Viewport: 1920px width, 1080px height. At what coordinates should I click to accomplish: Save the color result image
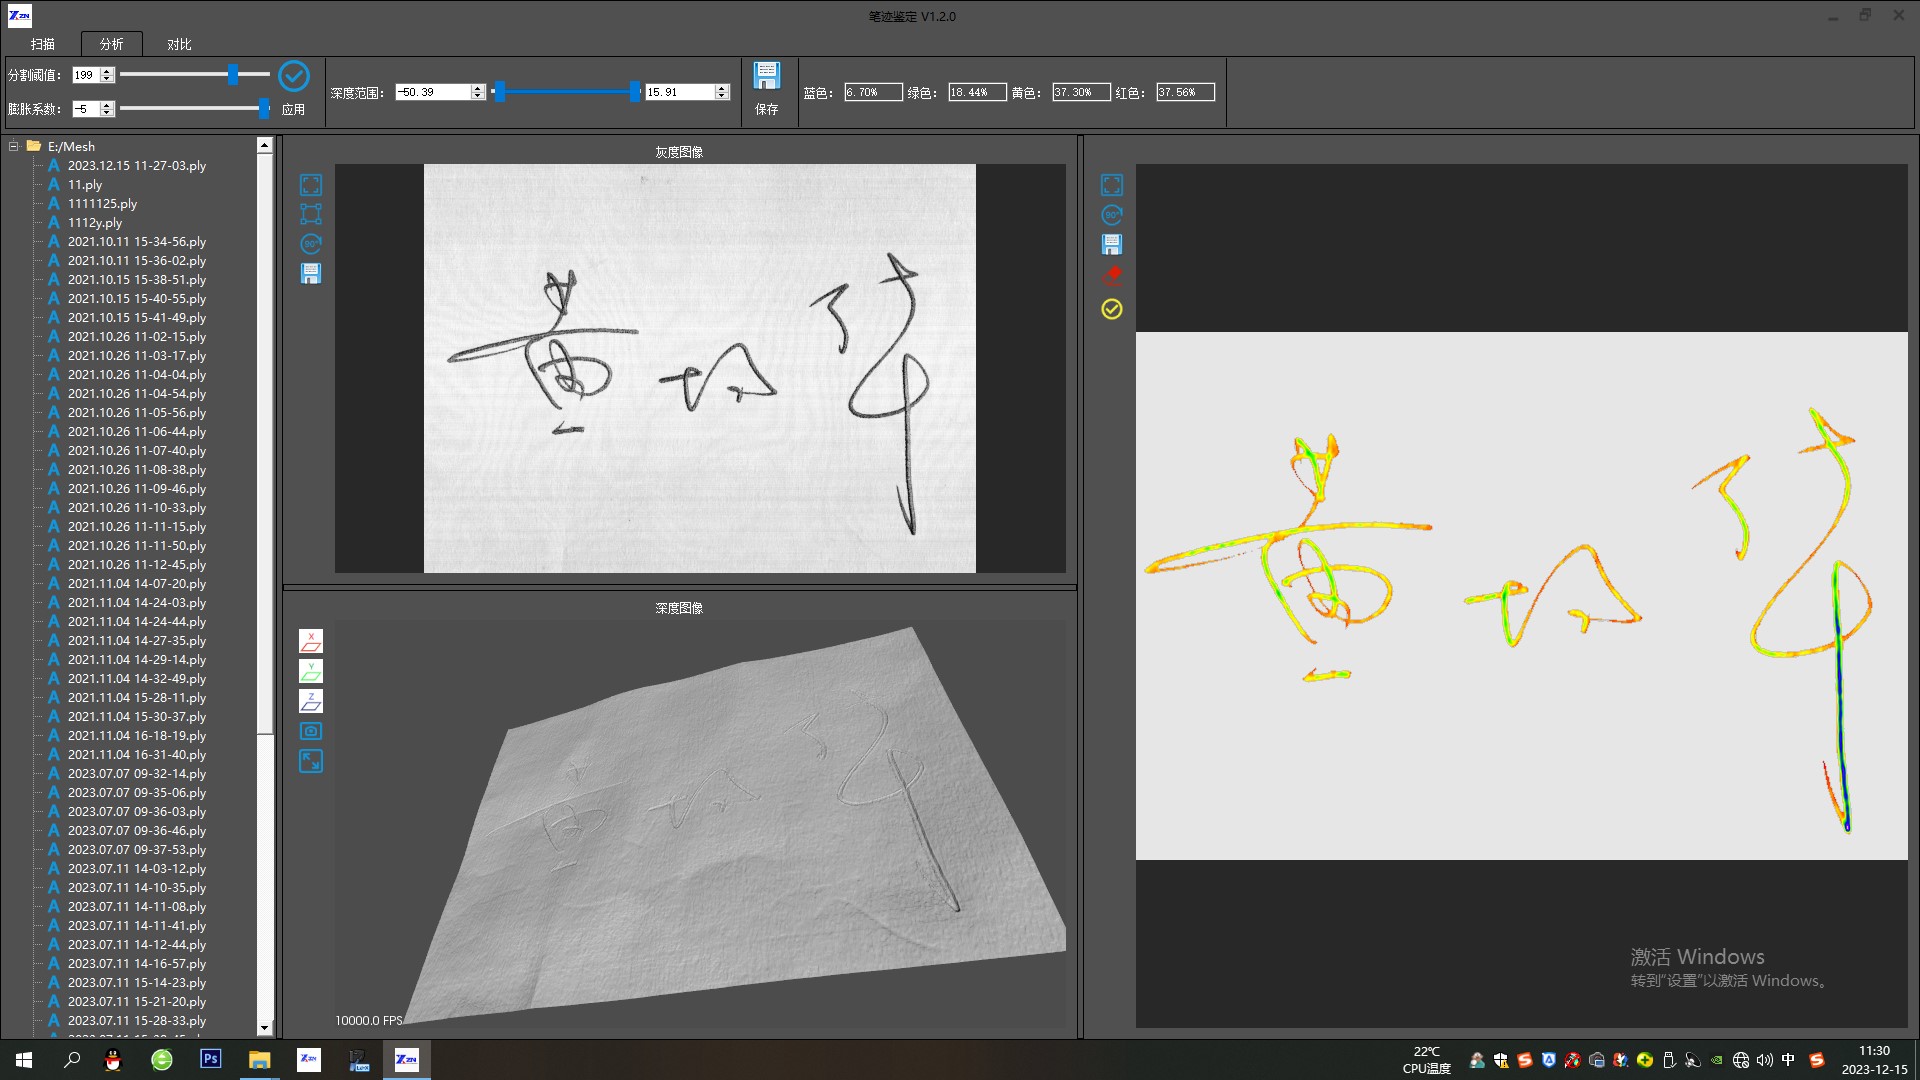tap(1112, 244)
